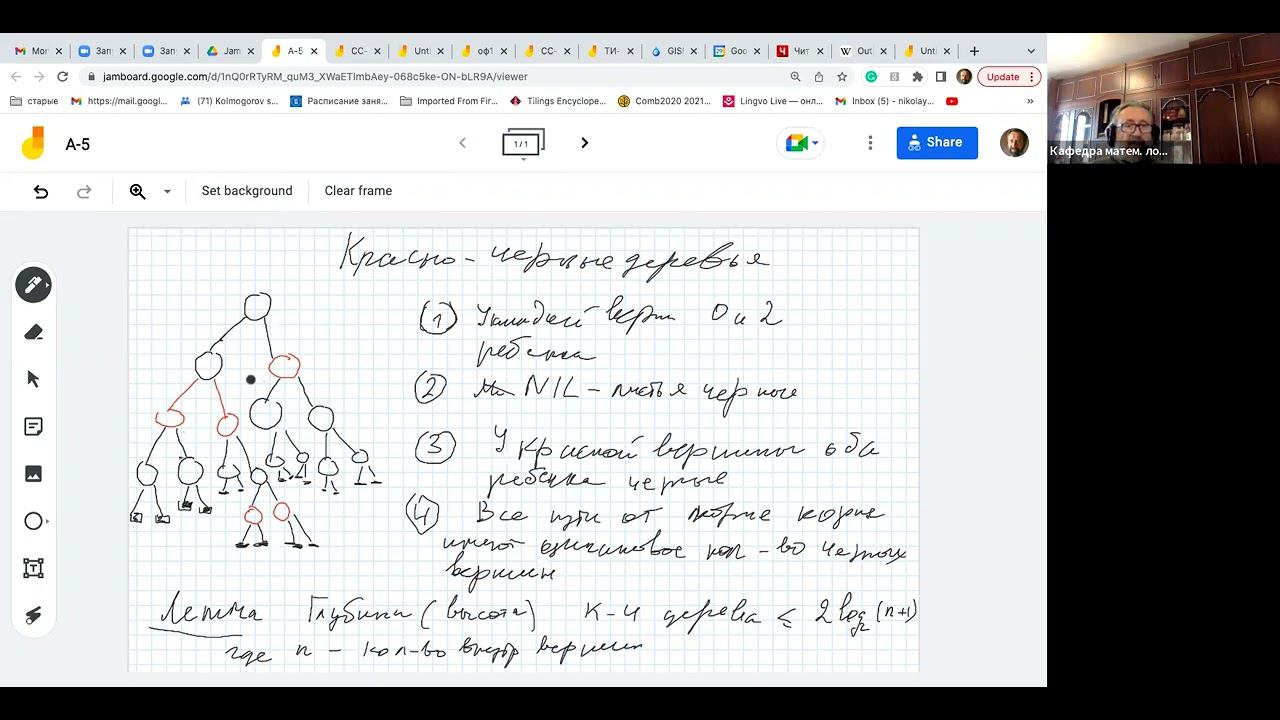Add a sticky note
The height and width of the screenshot is (720, 1280).
pos(33,427)
